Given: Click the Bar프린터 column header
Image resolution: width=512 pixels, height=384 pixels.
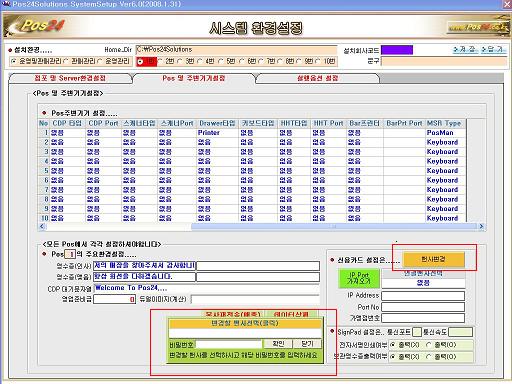Looking at the screenshot, I should (x=365, y=123).
